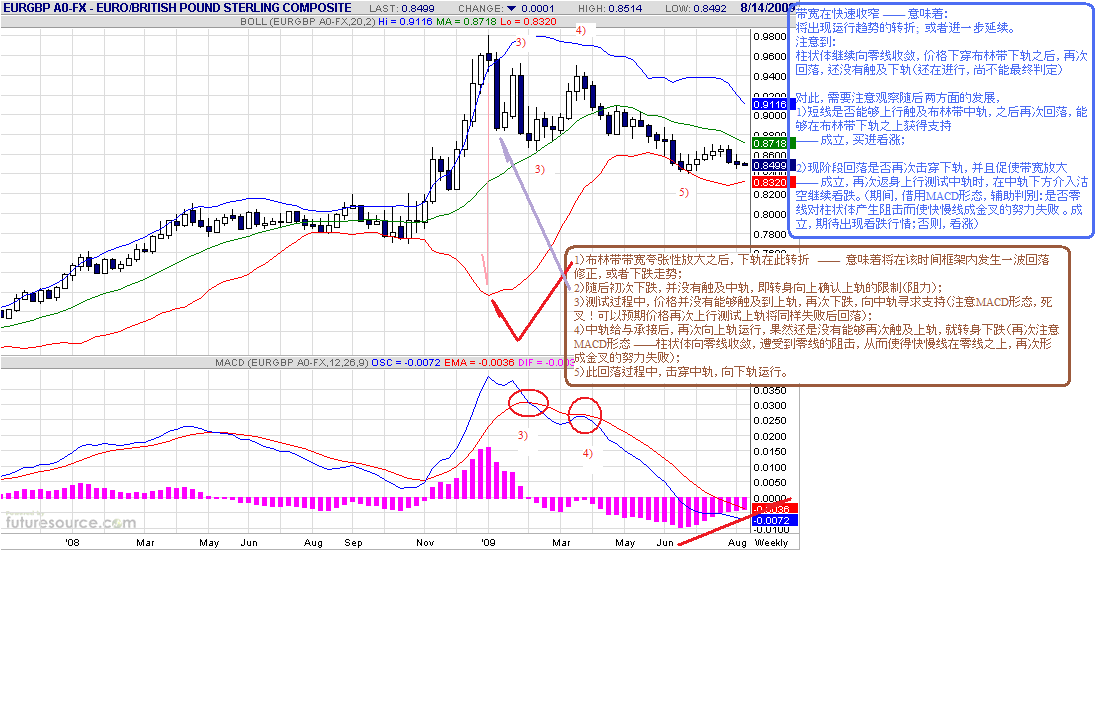Click the 0.0050 MACD axis label
1095x702 pixels.
coord(770,483)
